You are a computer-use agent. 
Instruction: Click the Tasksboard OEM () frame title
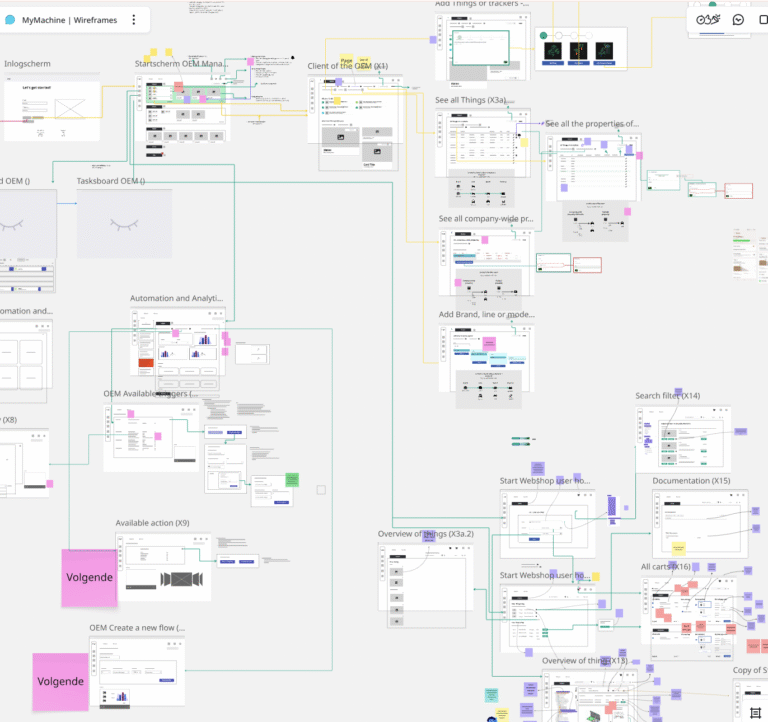click(111, 181)
